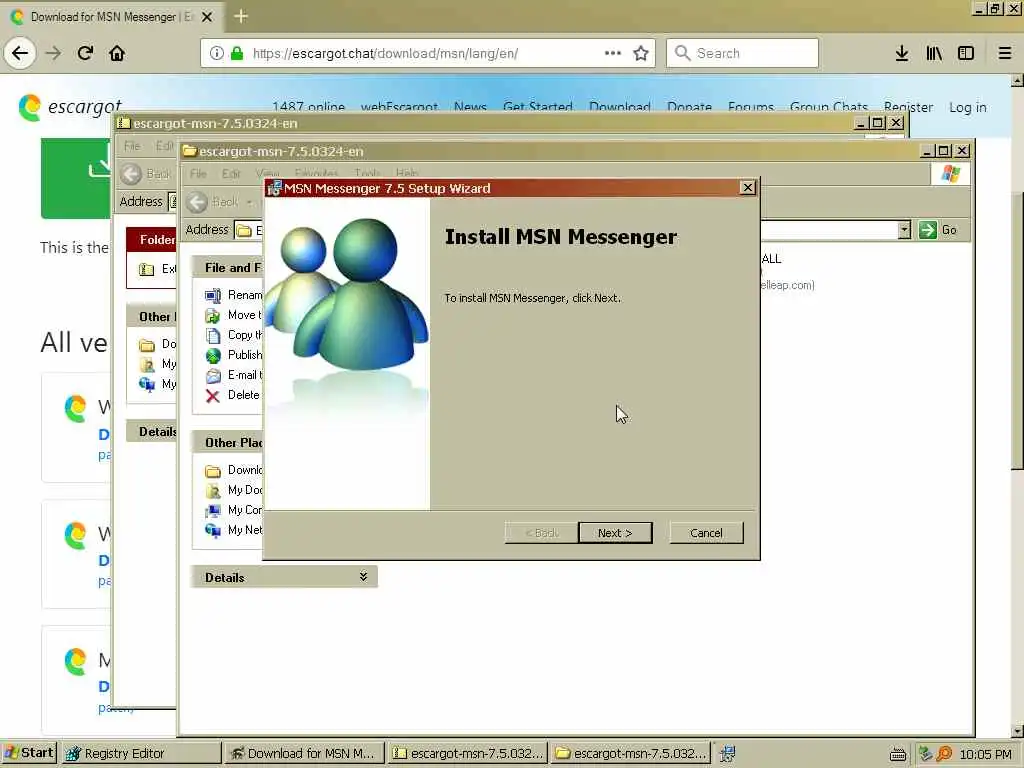Open Log in link on escargot site
This screenshot has height=768, width=1024.
[x=967, y=107]
